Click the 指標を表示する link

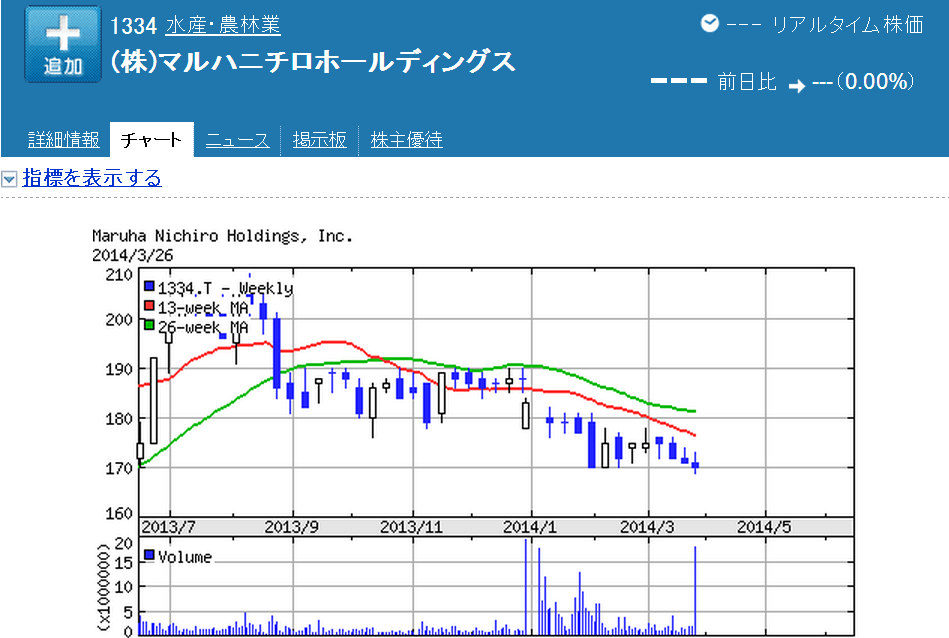[92, 178]
